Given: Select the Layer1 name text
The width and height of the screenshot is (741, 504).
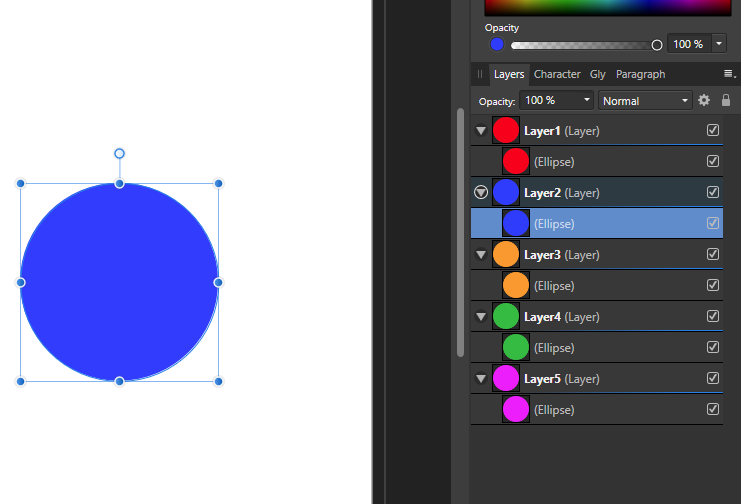Looking at the screenshot, I should [542, 131].
